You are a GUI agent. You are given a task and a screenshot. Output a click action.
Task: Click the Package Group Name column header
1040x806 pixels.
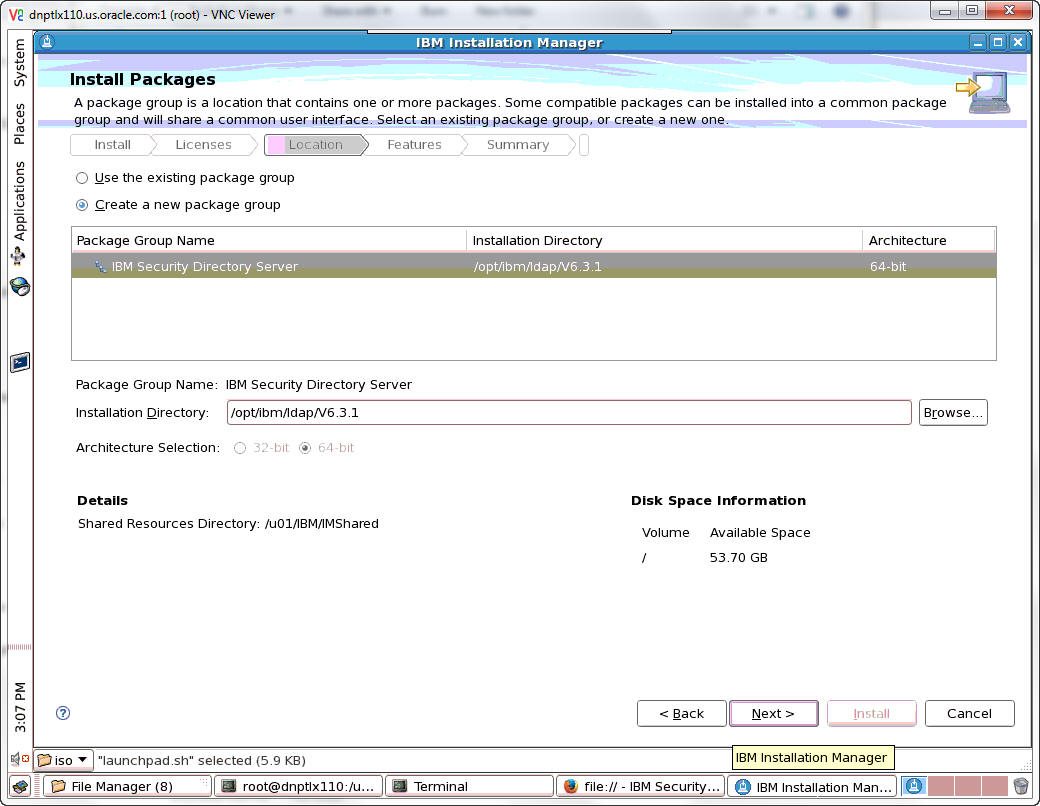tap(269, 240)
